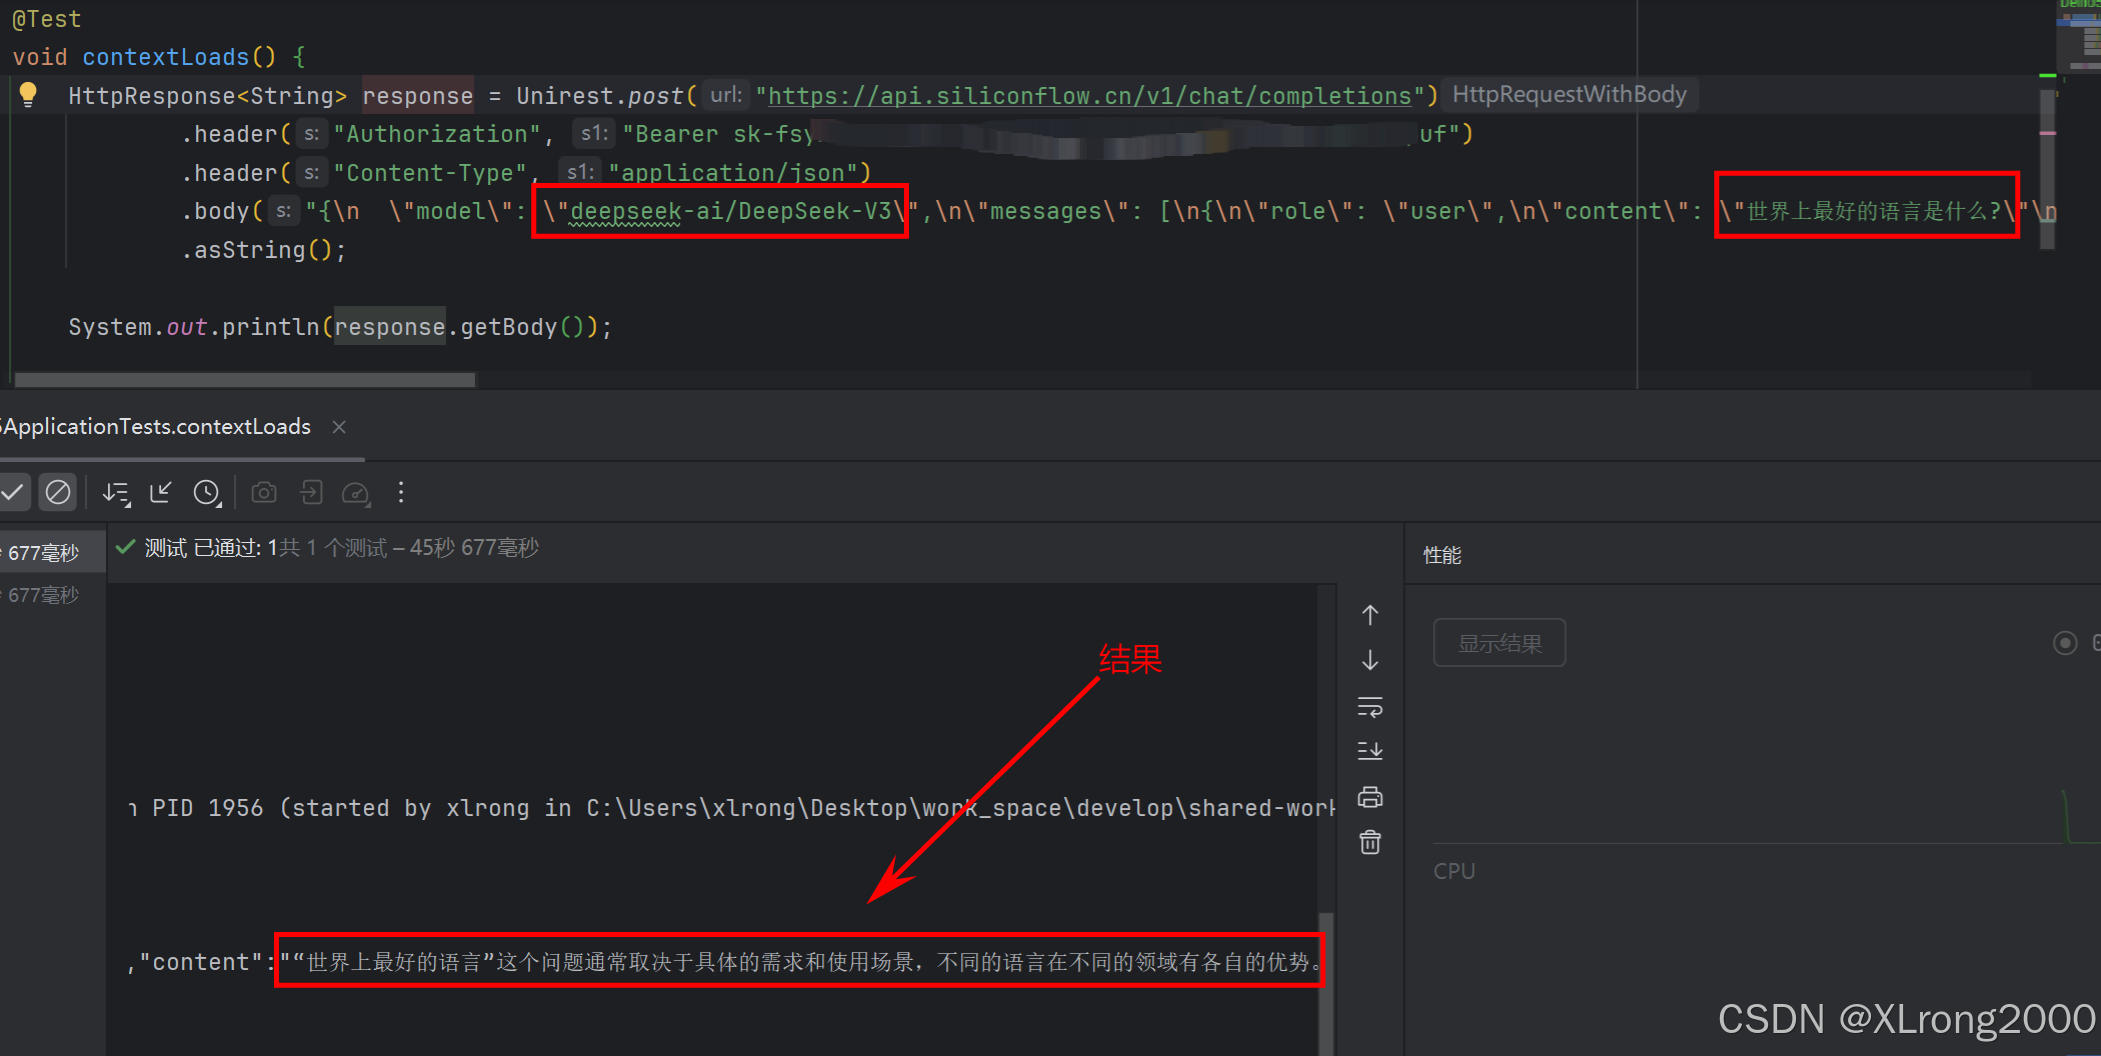2101x1056 pixels.
Task: Click the export test results icon
Action: coord(311,492)
